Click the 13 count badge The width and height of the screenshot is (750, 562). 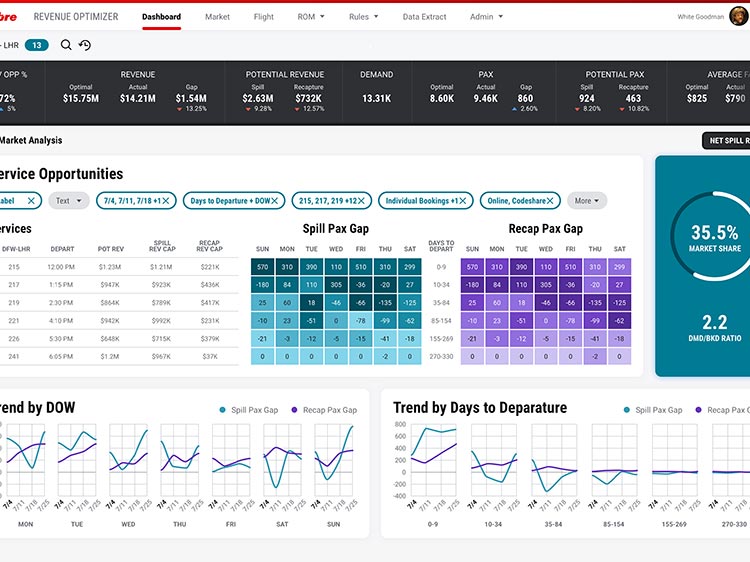click(x=37, y=45)
